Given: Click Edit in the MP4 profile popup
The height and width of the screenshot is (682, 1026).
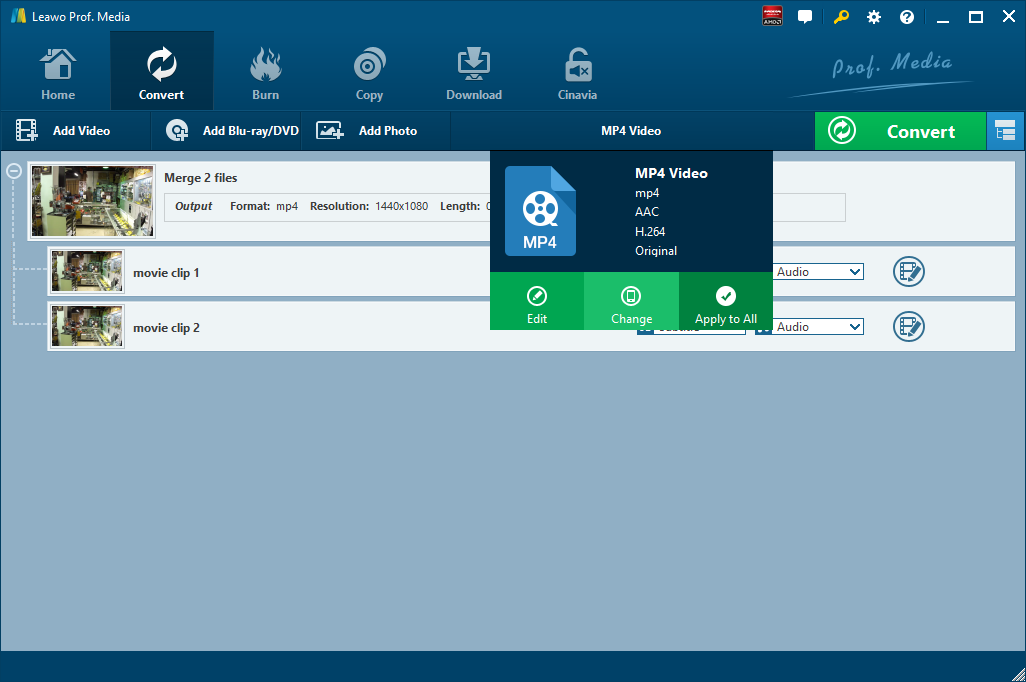Looking at the screenshot, I should [537, 304].
